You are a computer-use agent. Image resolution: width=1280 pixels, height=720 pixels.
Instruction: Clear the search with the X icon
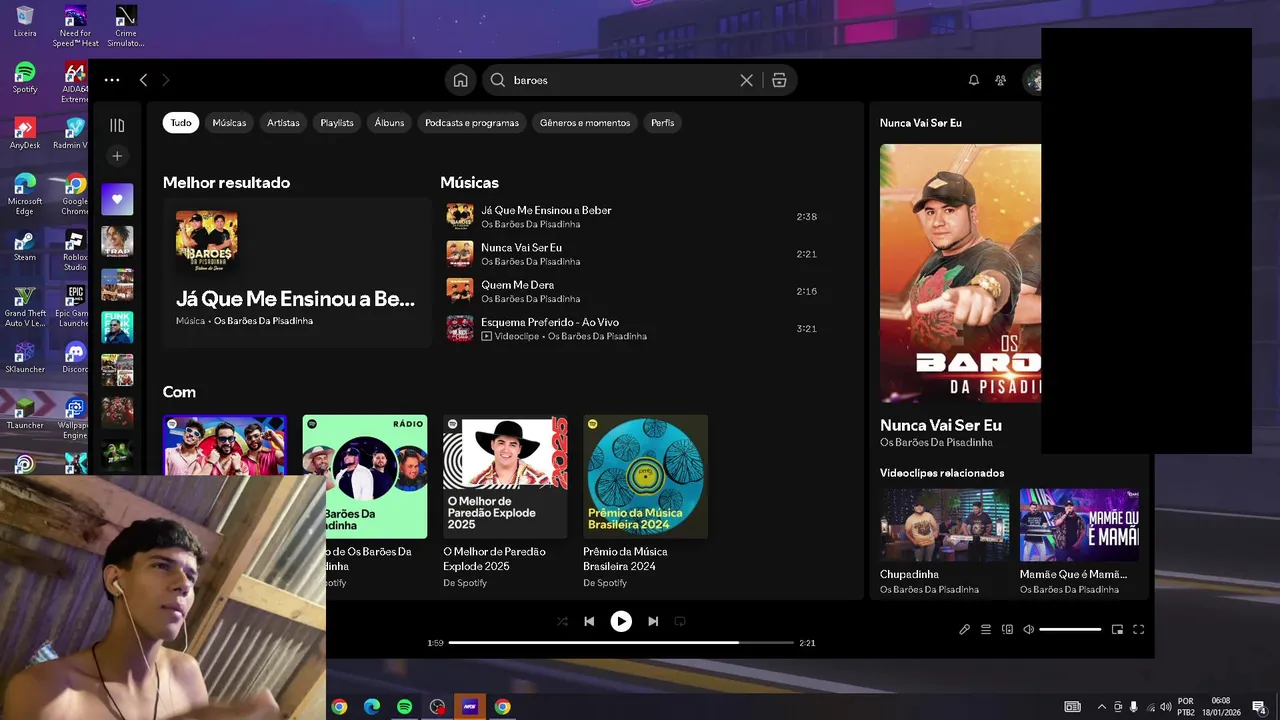746,80
